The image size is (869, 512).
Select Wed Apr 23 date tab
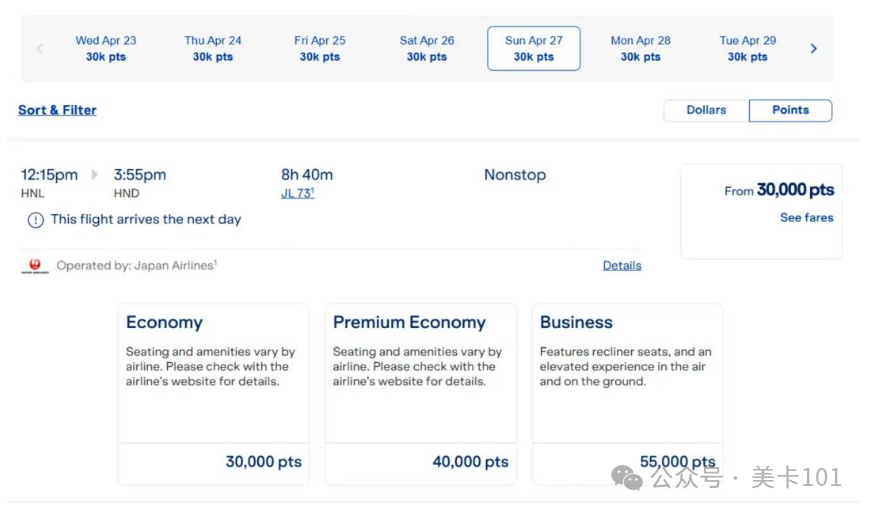click(x=106, y=49)
